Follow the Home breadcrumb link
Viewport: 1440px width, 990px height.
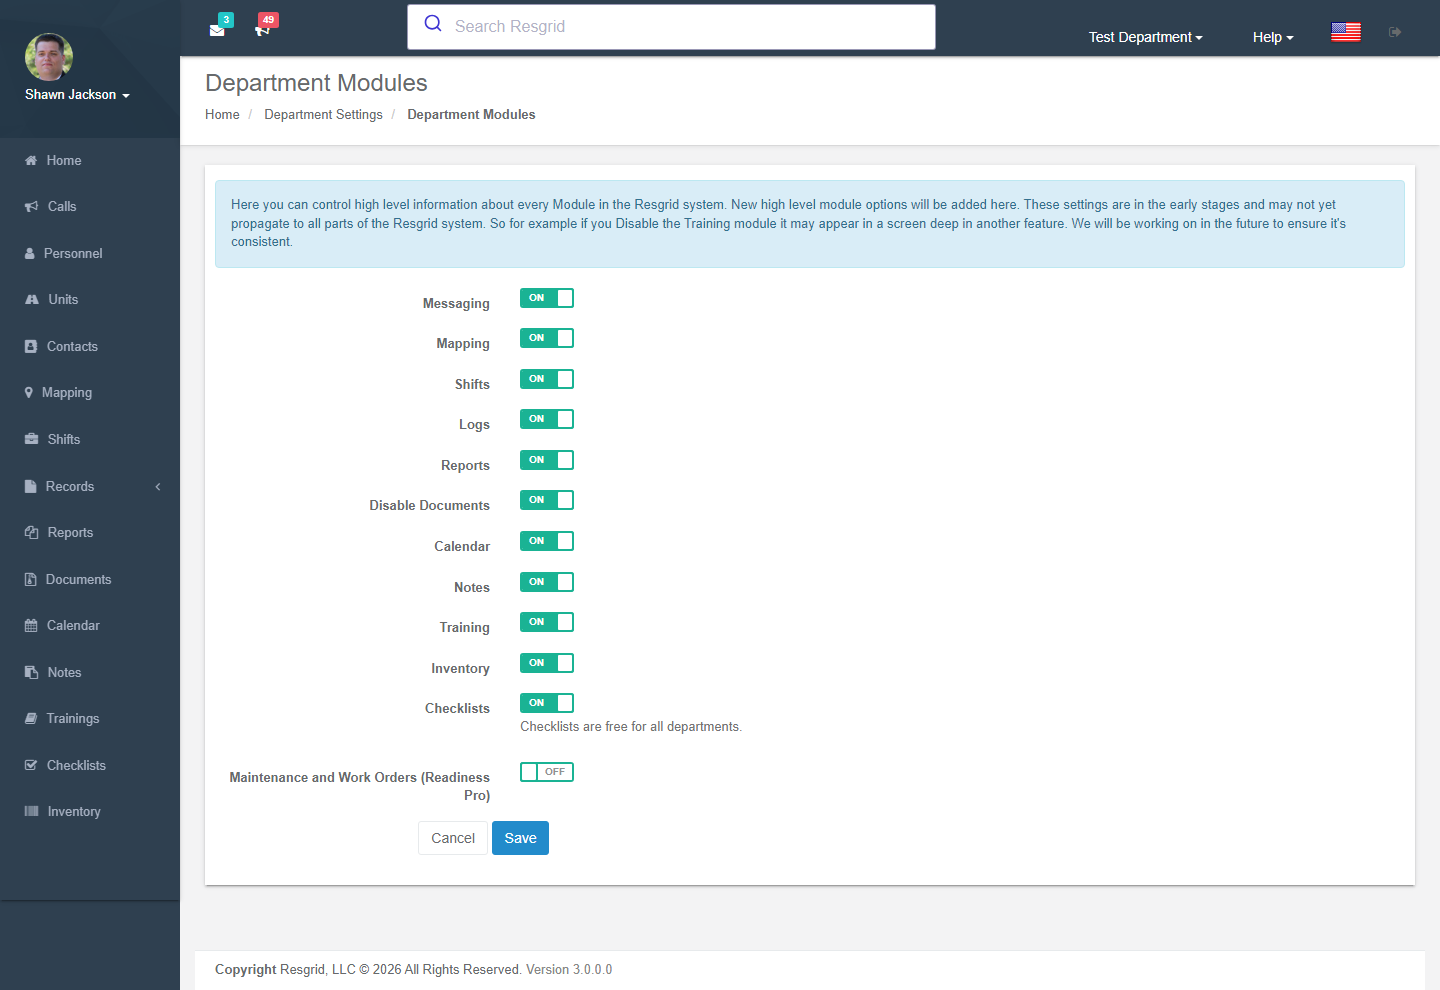(x=222, y=115)
